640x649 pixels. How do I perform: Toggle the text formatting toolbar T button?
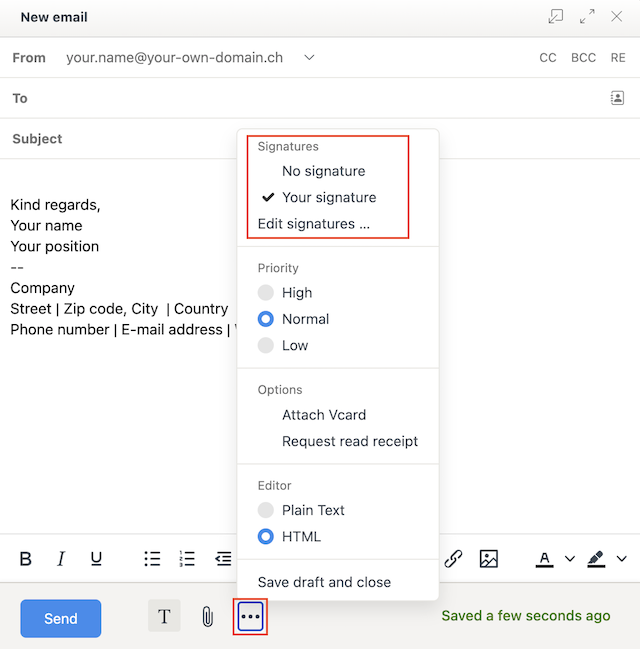pos(164,616)
